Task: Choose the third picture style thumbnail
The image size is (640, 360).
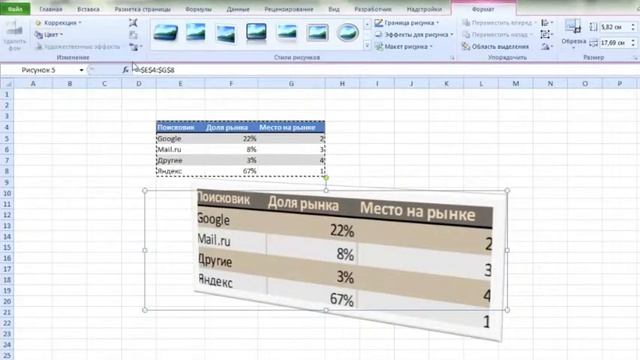Action: pyautogui.click(x=226, y=33)
